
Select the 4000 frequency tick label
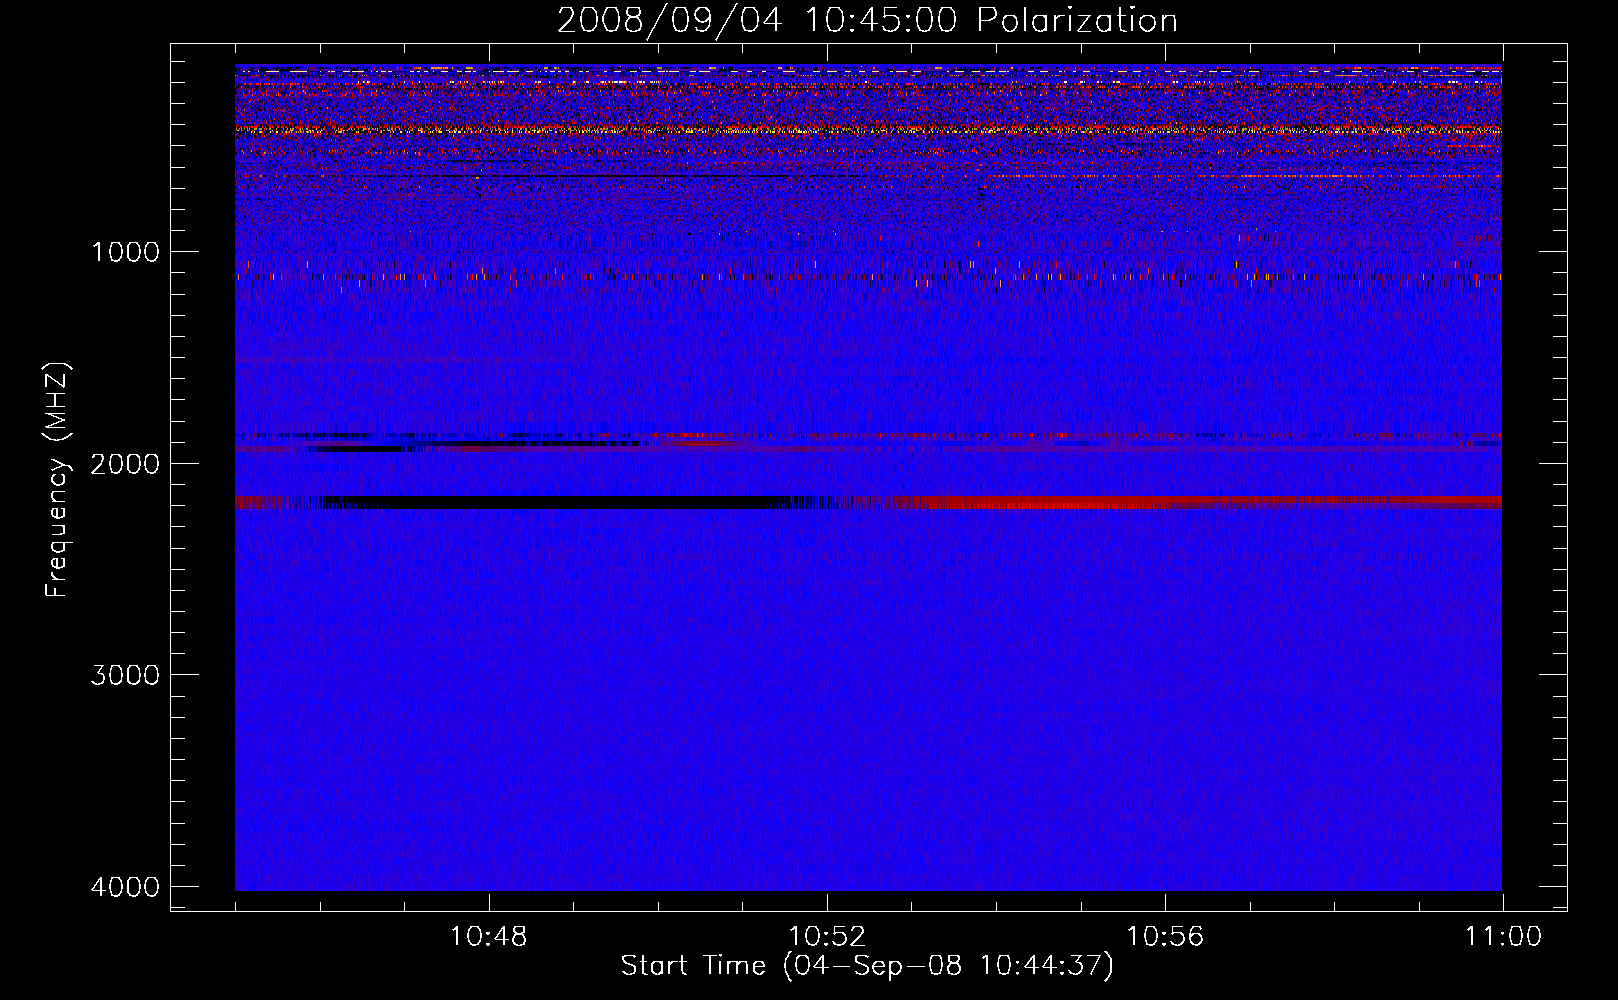125,887
